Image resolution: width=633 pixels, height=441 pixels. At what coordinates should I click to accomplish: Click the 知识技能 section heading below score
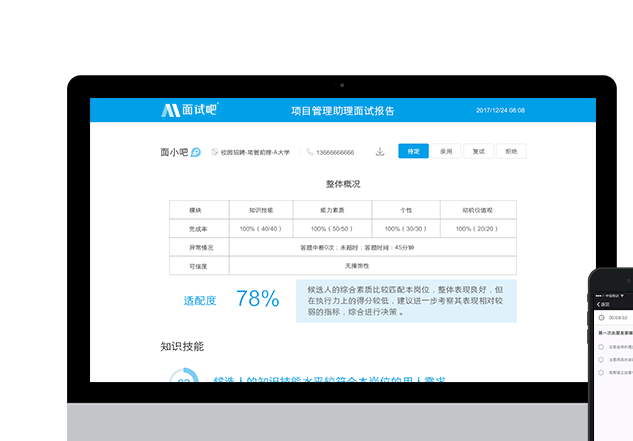(x=182, y=346)
